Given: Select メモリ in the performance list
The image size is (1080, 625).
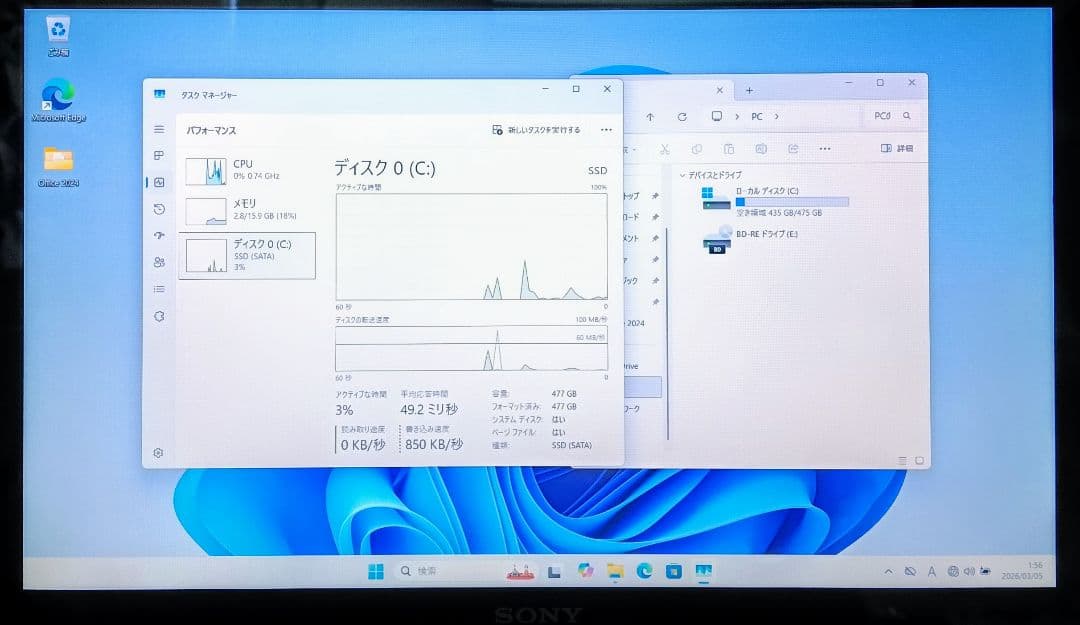Looking at the screenshot, I should coord(246,208).
